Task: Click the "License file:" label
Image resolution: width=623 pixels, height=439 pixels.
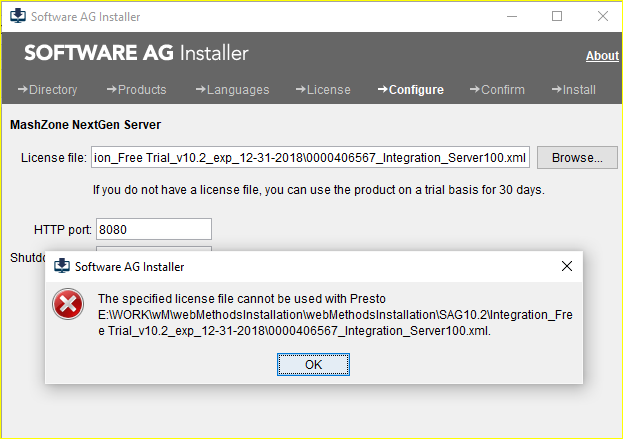Action: pos(54,158)
